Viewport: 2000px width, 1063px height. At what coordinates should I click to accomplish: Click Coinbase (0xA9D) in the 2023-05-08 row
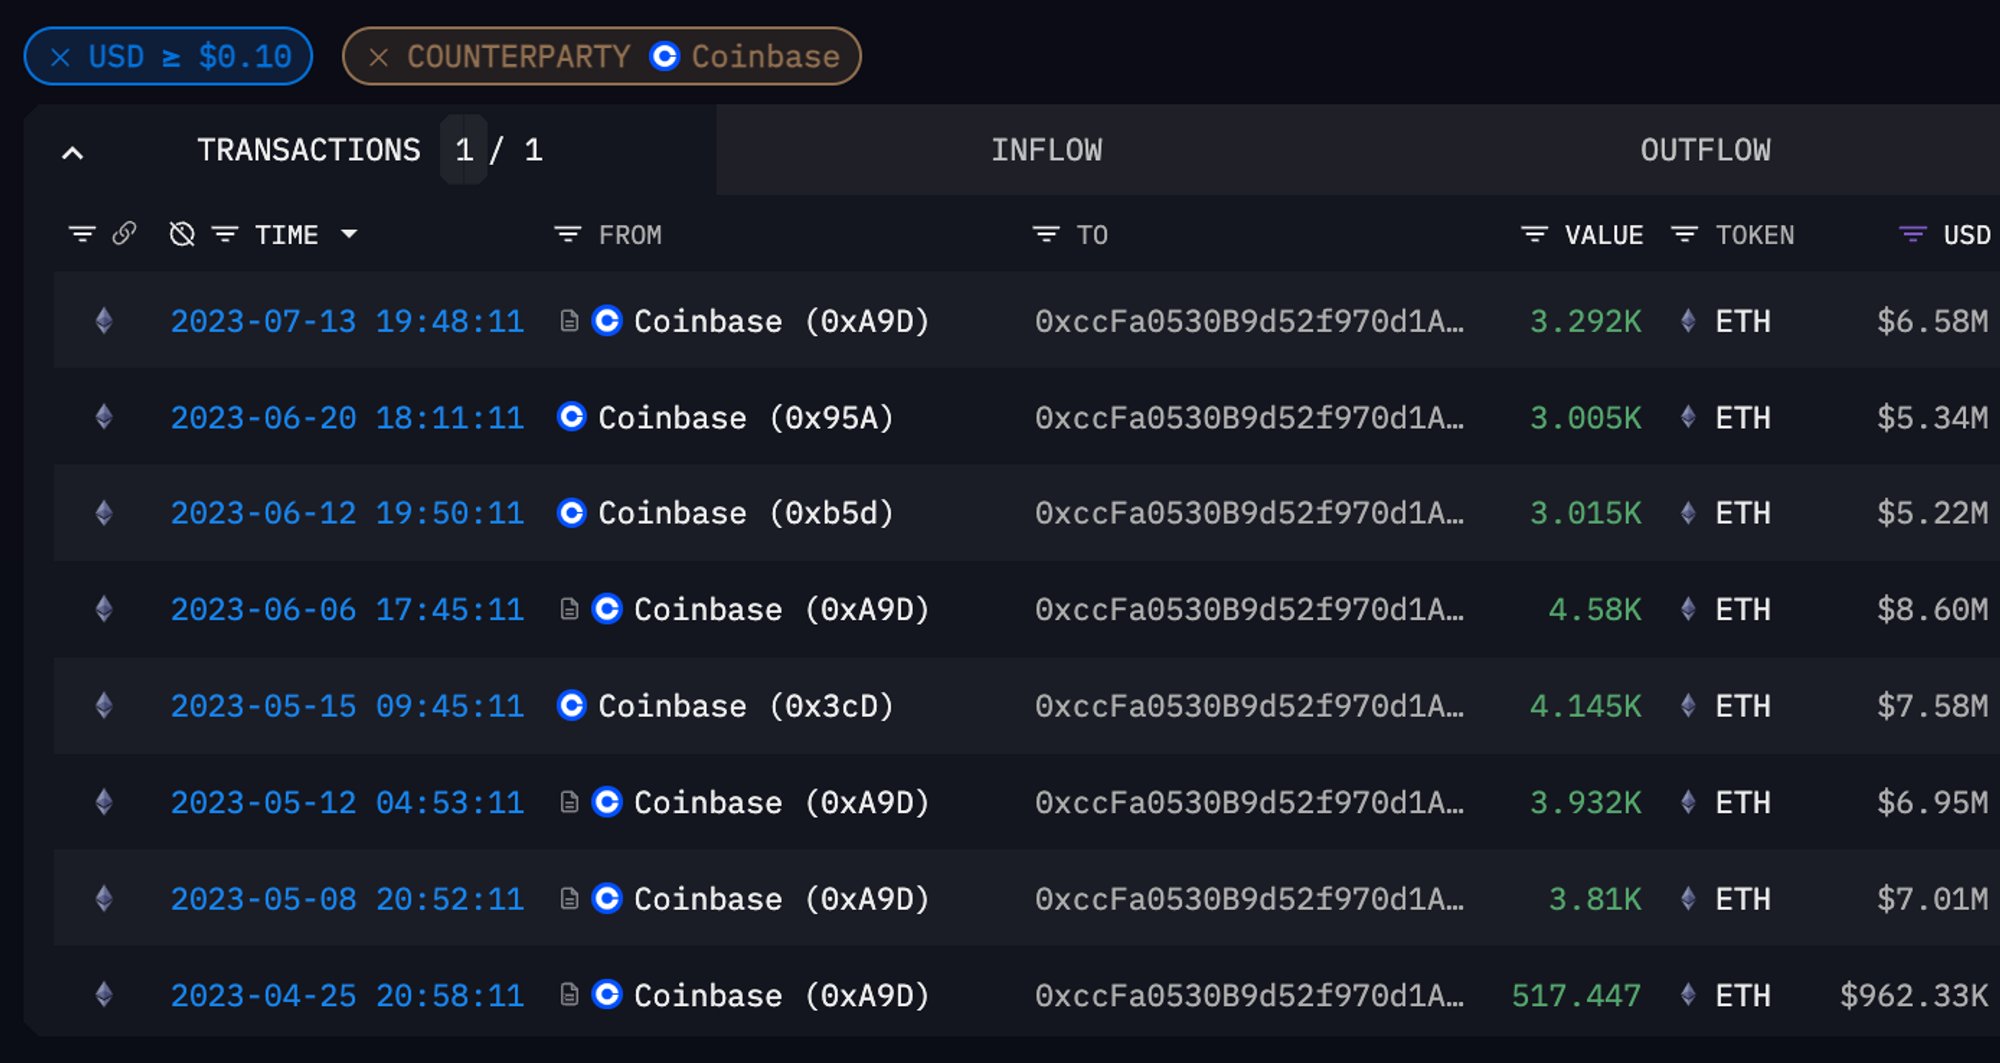pos(781,899)
